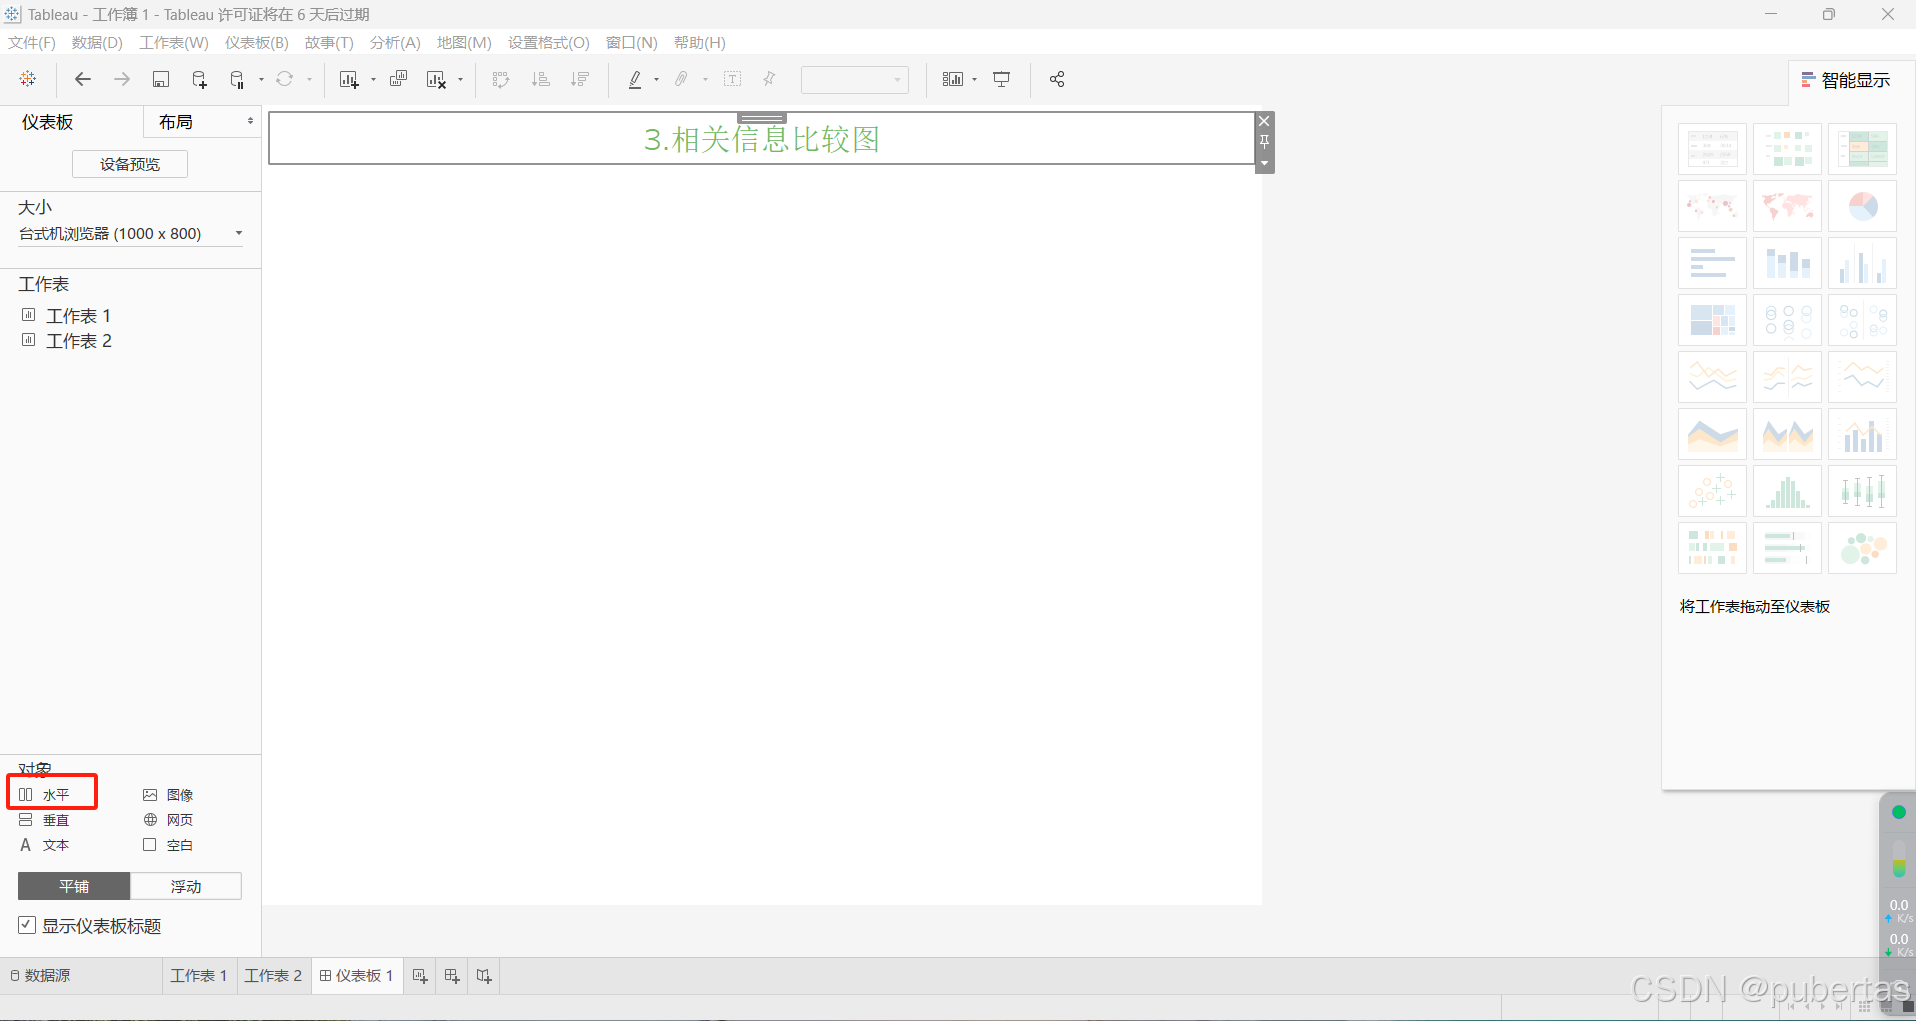The image size is (1916, 1021).
Task: Click the dashboard title 3.相关信息比较图
Action: click(x=762, y=139)
